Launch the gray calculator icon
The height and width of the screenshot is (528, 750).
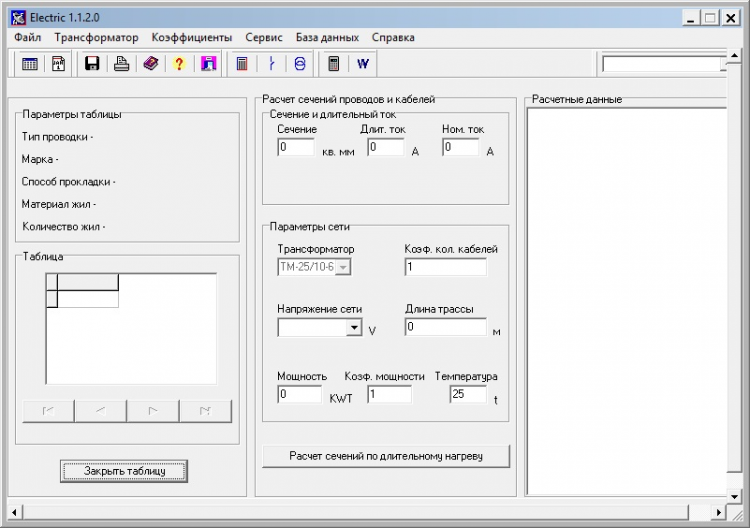pos(334,64)
